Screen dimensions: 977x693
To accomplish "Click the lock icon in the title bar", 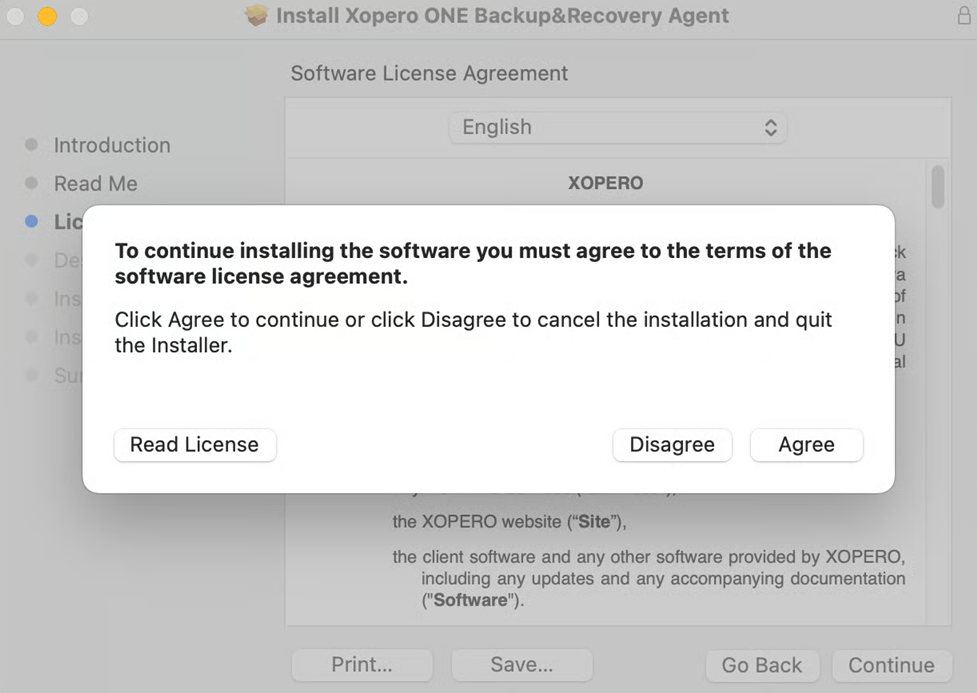I will coord(963,15).
